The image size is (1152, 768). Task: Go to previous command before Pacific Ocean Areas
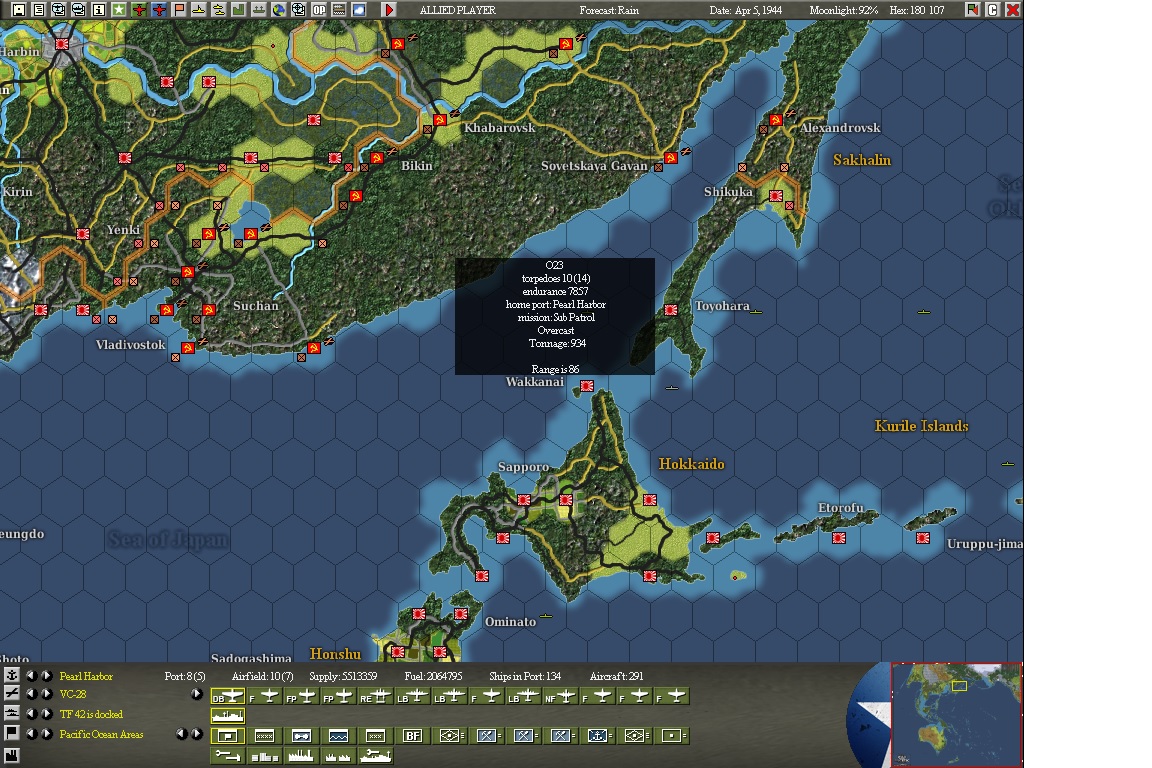coord(32,733)
